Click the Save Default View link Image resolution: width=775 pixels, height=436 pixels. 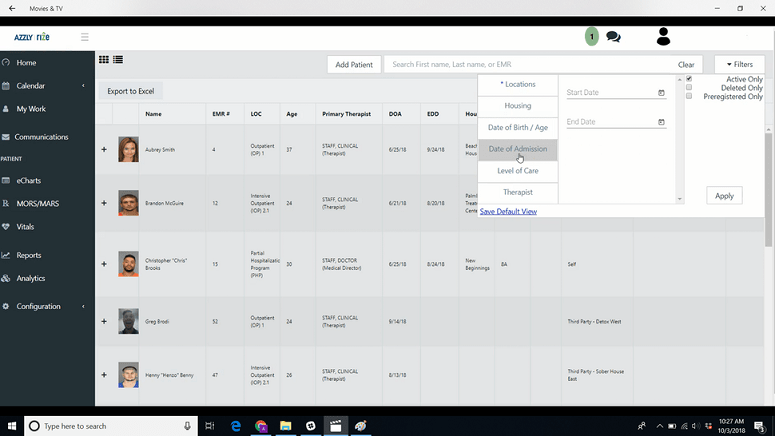point(508,212)
